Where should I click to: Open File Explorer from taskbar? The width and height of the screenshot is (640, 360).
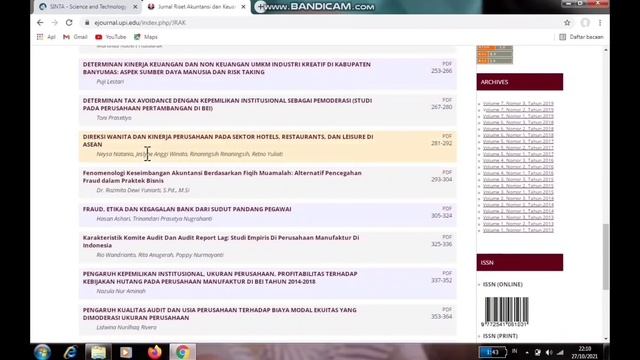[x=98, y=352]
